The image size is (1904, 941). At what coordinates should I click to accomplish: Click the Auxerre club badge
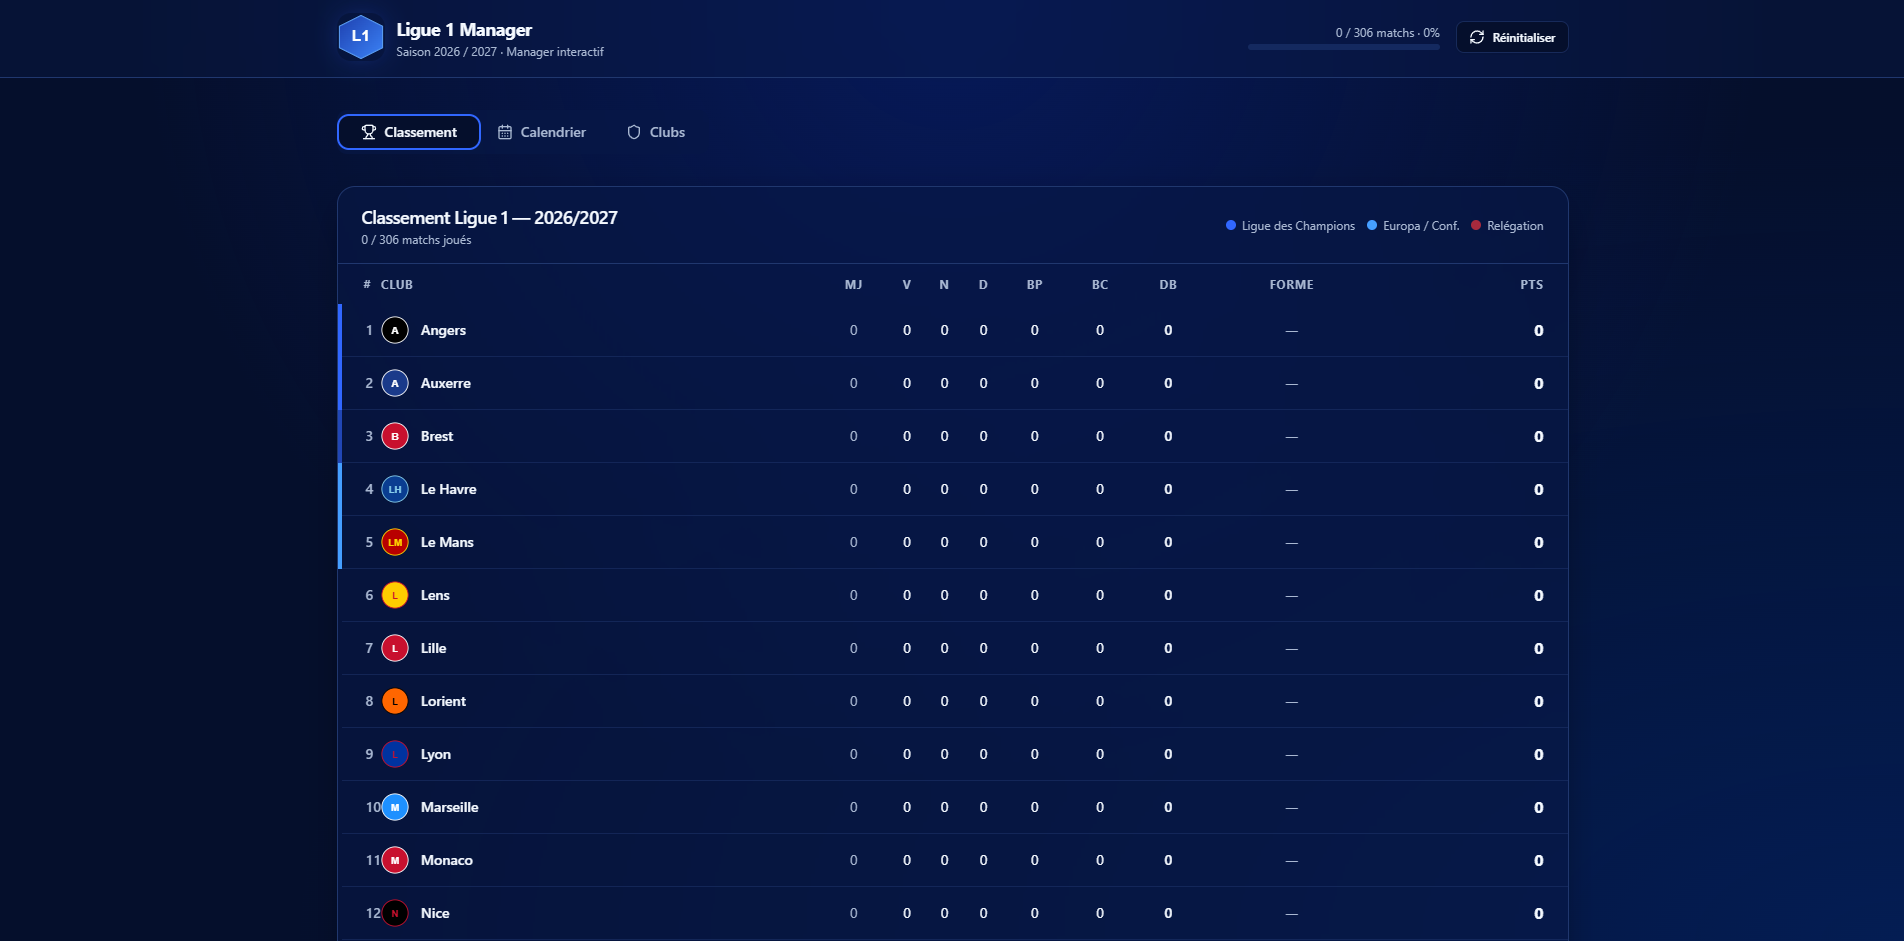click(x=395, y=383)
